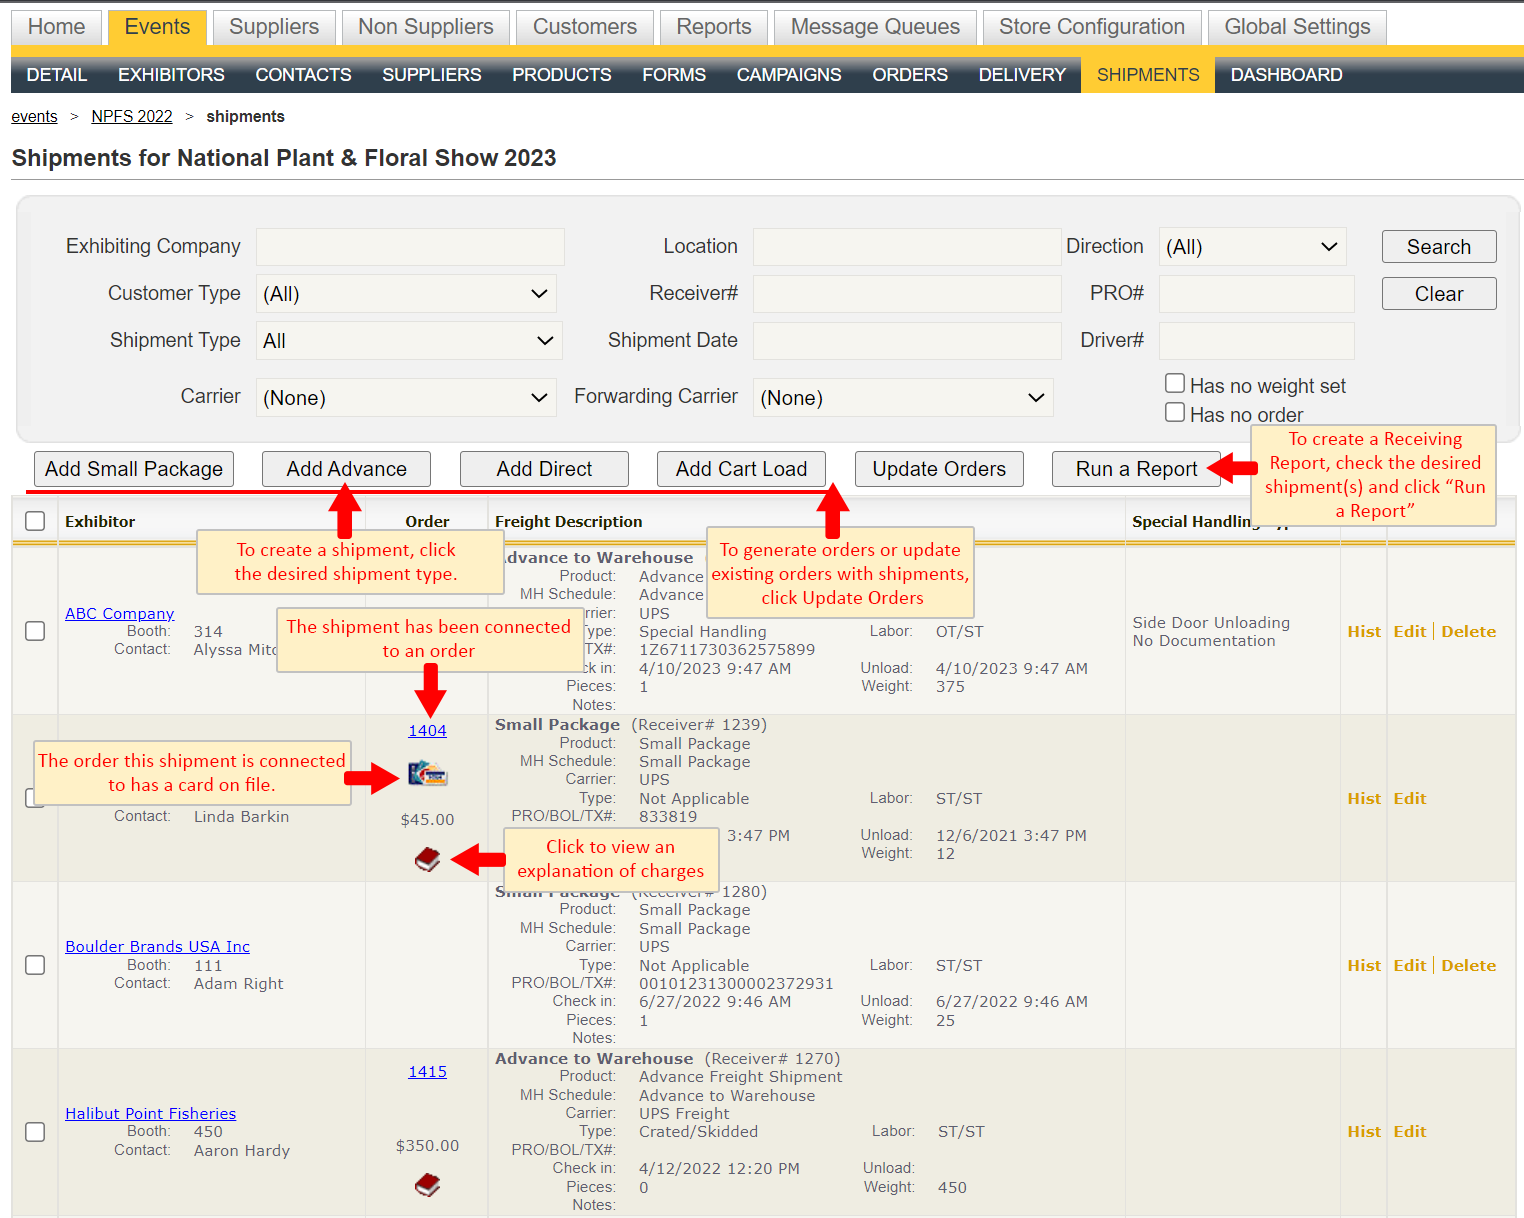Open charges explanation book icon for order 1415
The width and height of the screenshot is (1524, 1218).
427,1185
